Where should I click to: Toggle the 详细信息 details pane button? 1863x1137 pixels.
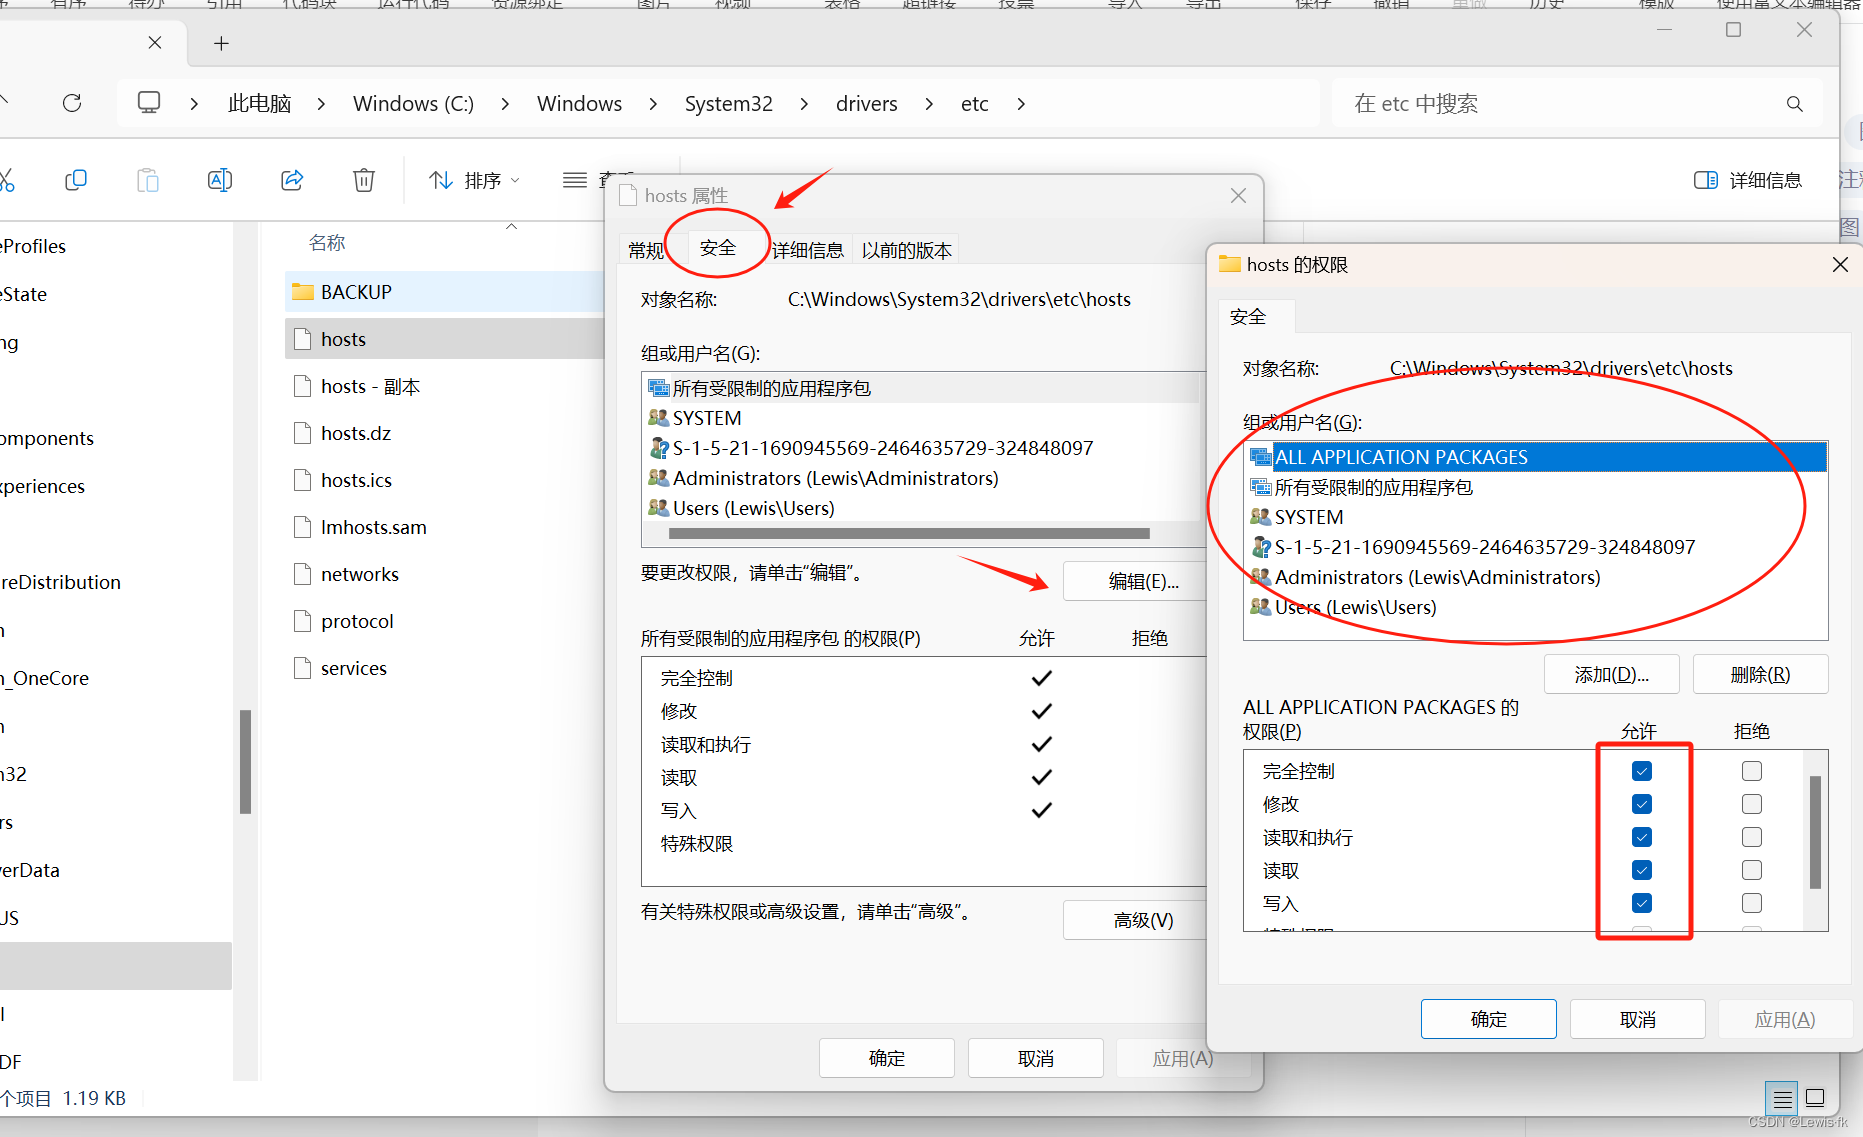1748,180
